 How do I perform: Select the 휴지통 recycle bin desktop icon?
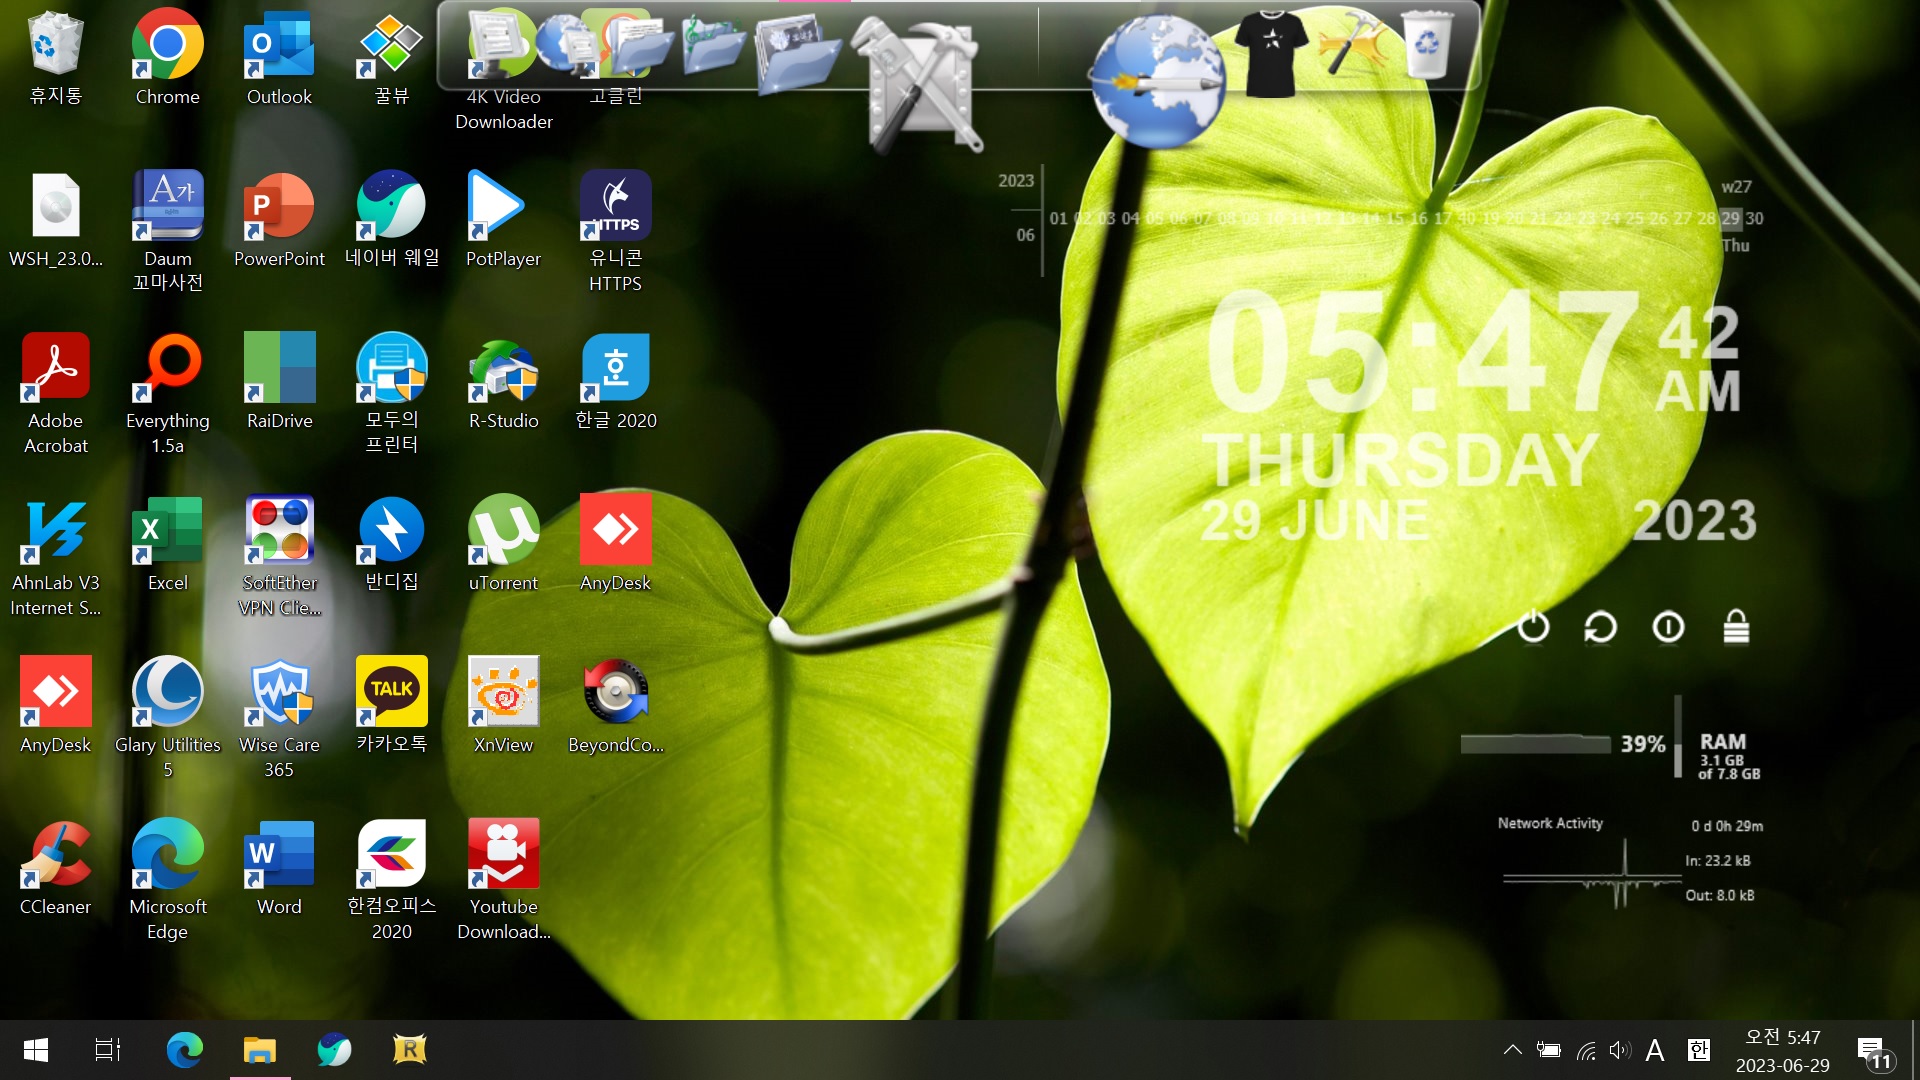click(x=55, y=58)
